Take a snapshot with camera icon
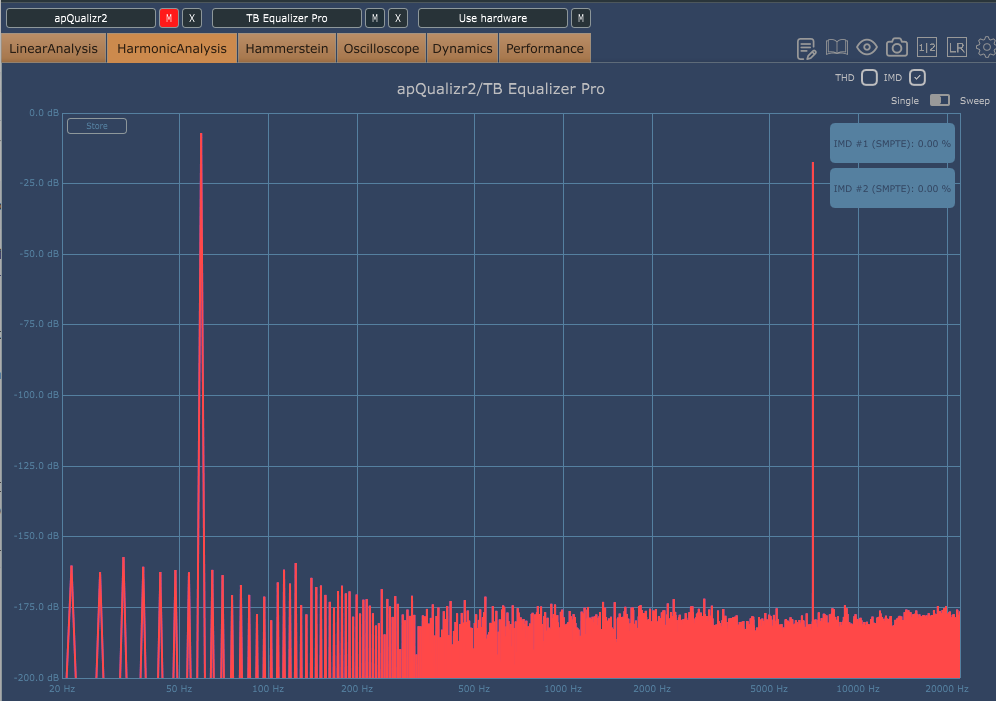 coord(897,47)
